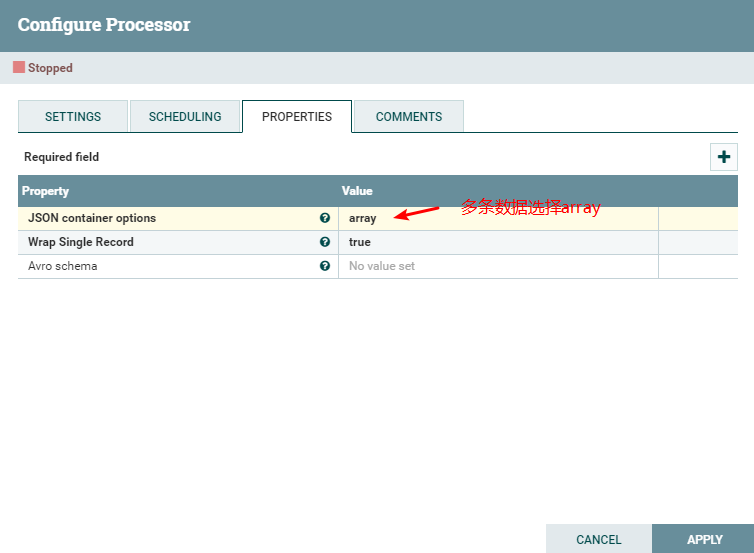Open help icon for Avro schema
754x553 pixels.
point(325,266)
